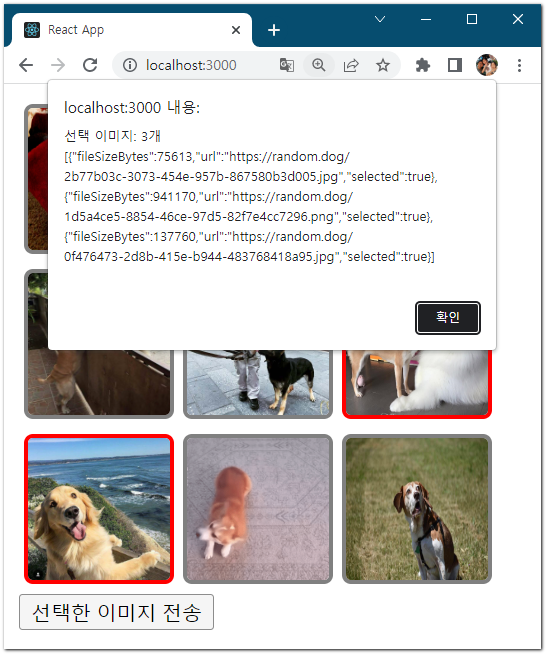Minimize the Chrome window
Image resolution: width=546 pixels, height=654 pixels.
[x=425, y=19]
